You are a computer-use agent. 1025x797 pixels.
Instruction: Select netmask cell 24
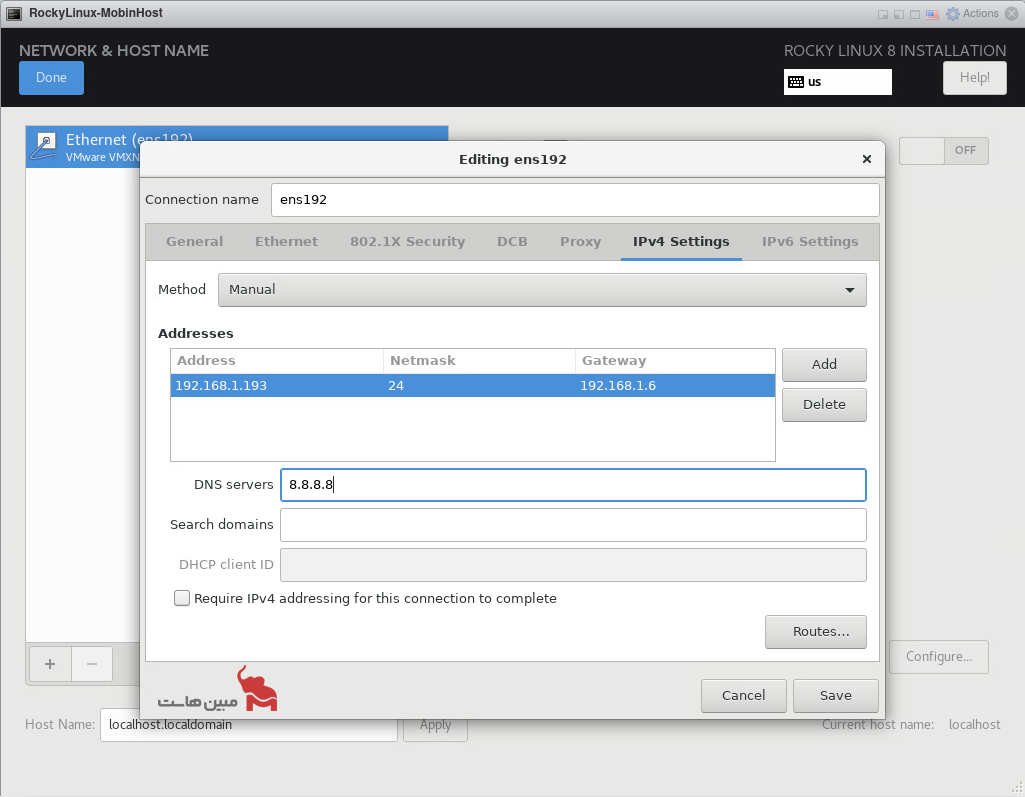tap(479, 386)
